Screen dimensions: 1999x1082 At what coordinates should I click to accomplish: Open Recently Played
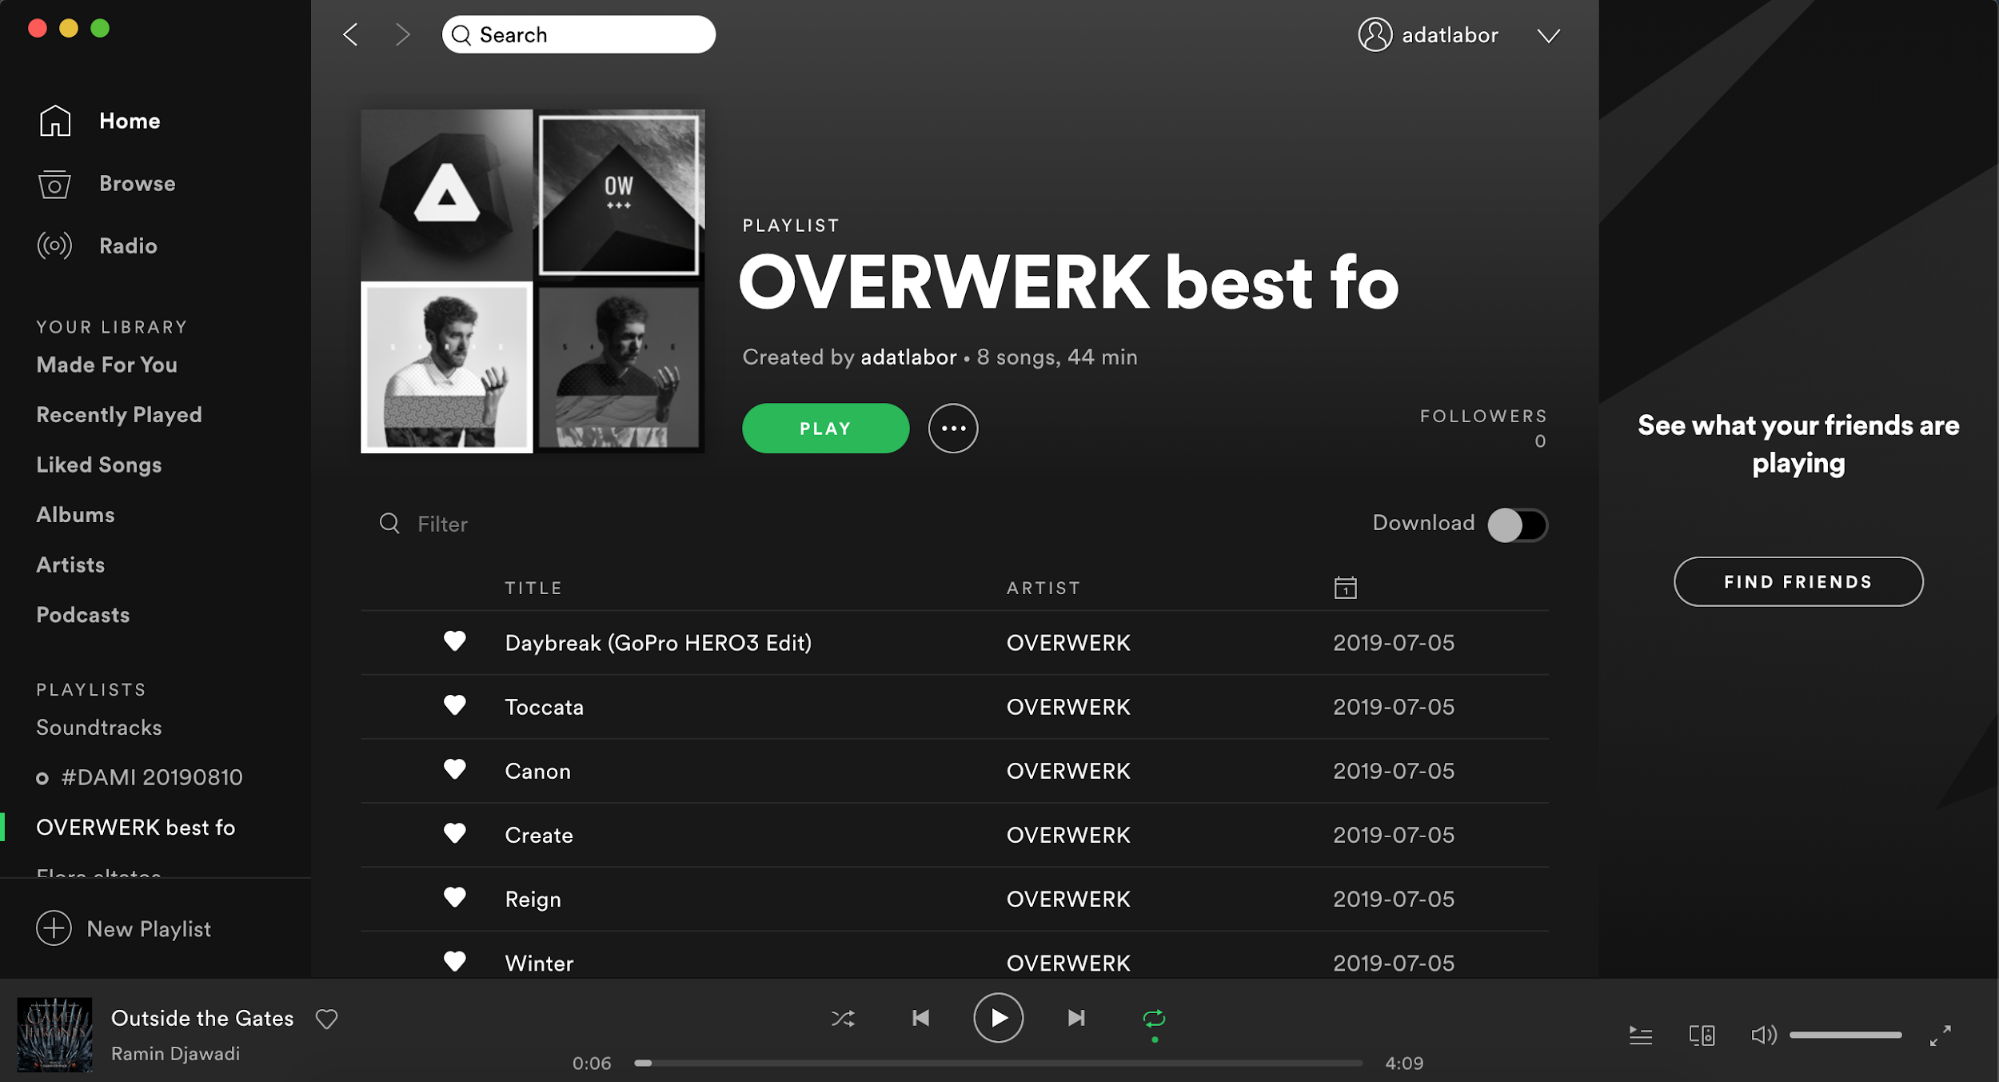click(119, 415)
